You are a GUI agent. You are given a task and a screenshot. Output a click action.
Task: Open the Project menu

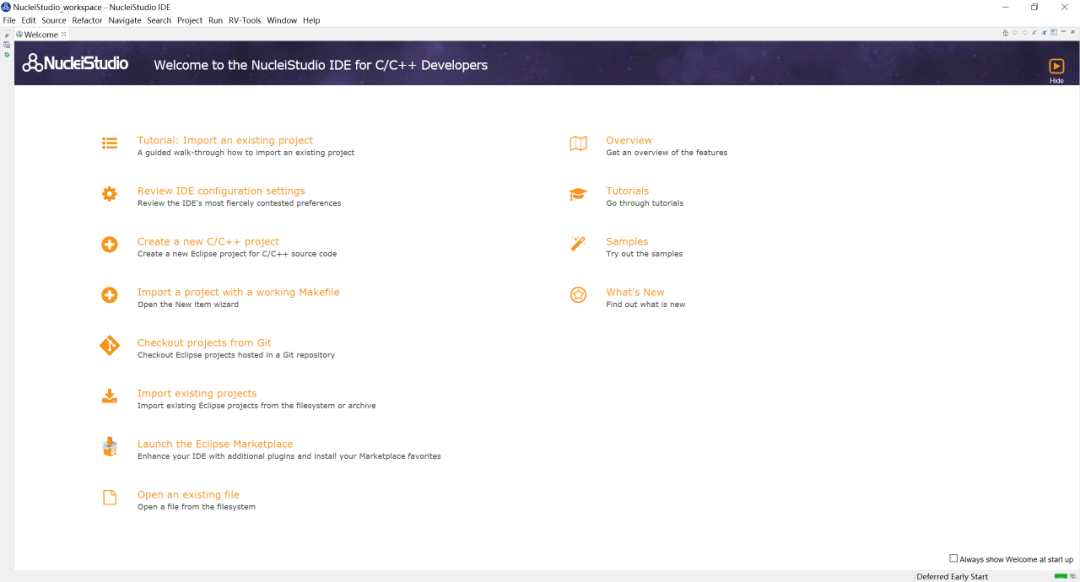189,21
